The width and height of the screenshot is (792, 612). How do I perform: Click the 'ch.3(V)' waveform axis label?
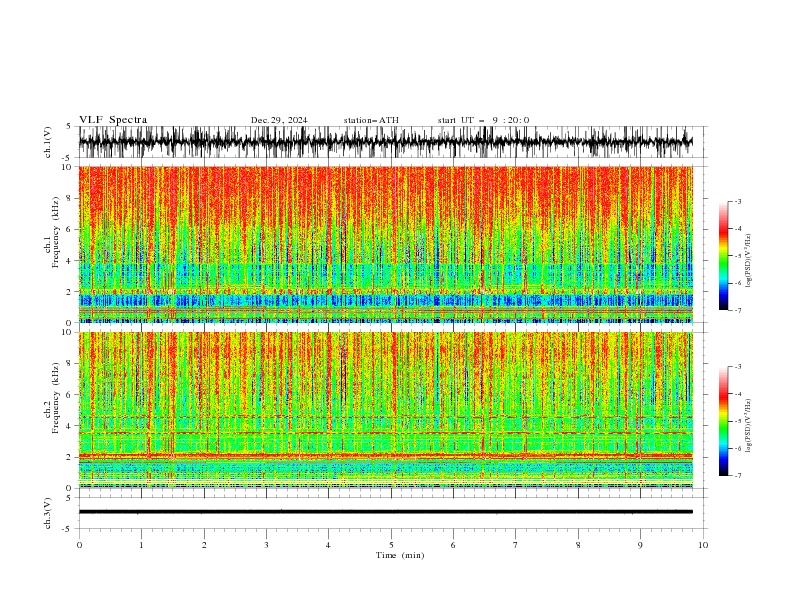tap(48, 513)
